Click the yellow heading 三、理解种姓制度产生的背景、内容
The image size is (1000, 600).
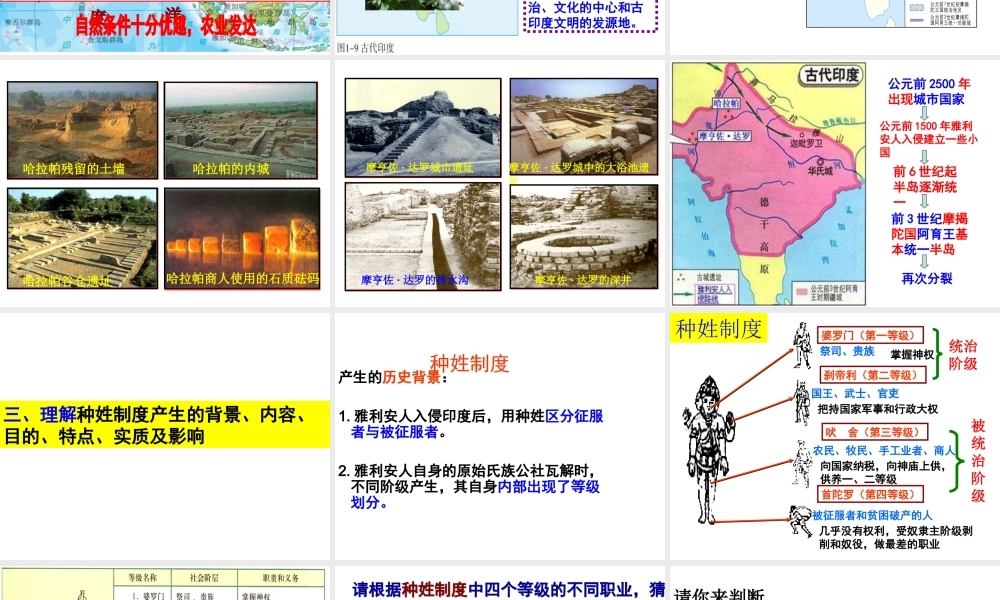165,425
